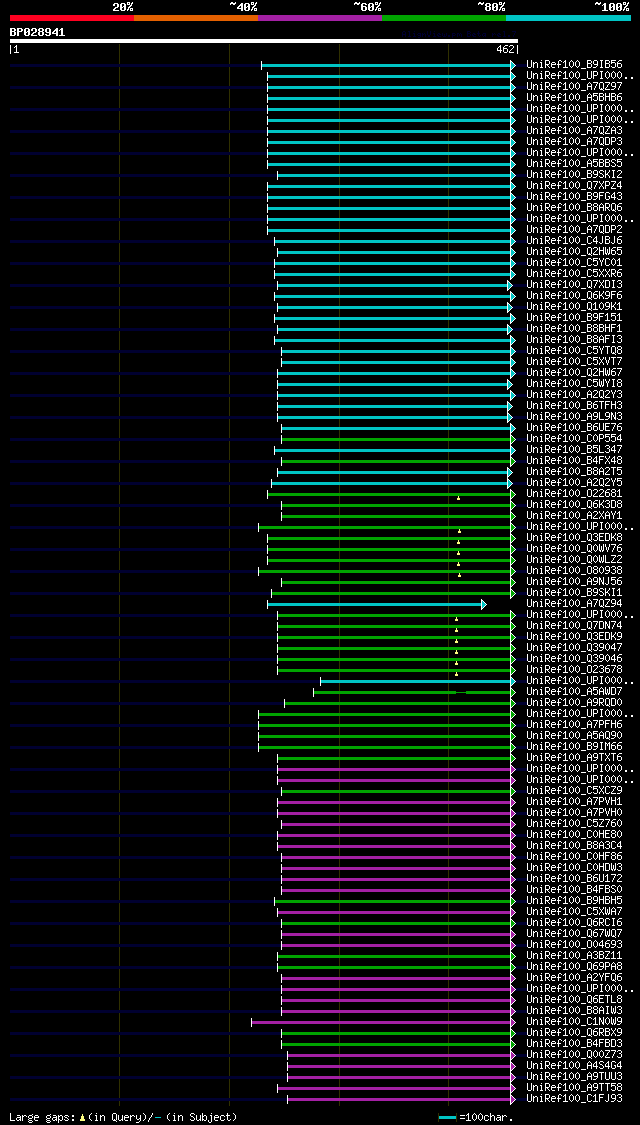Open hit UniRef100_B9SKI1
Viewport: 640px width, 1125px height.
click(574, 593)
